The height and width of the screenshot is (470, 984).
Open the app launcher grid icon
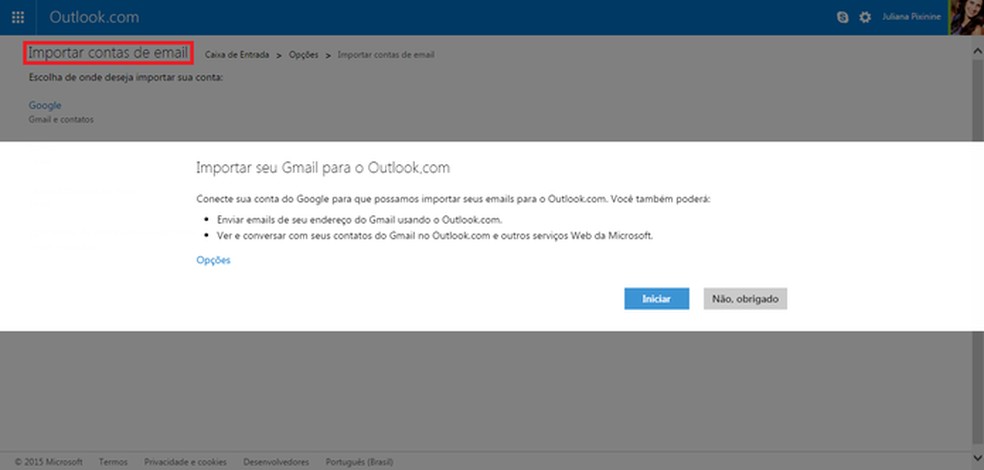point(18,18)
